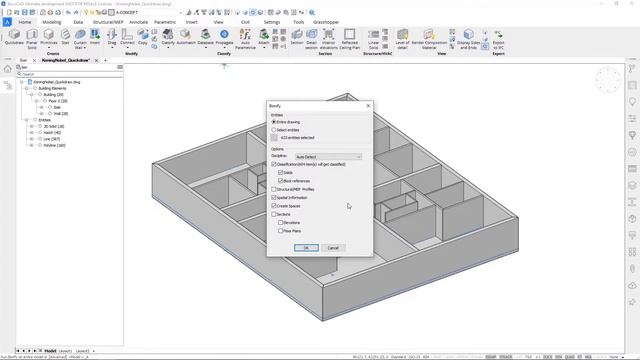640x360 pixels.
Task: Select Reflected Ceiling Plan tool
Action: point(349,39)
